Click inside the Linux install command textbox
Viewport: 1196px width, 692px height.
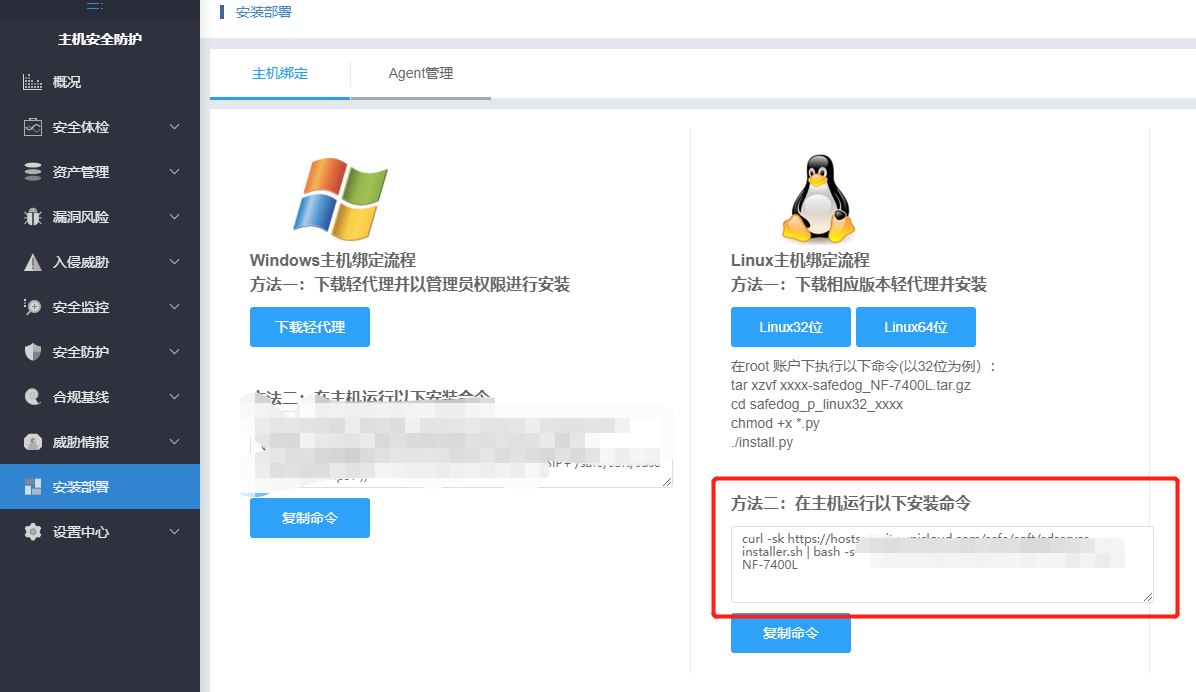pos(942,565)
